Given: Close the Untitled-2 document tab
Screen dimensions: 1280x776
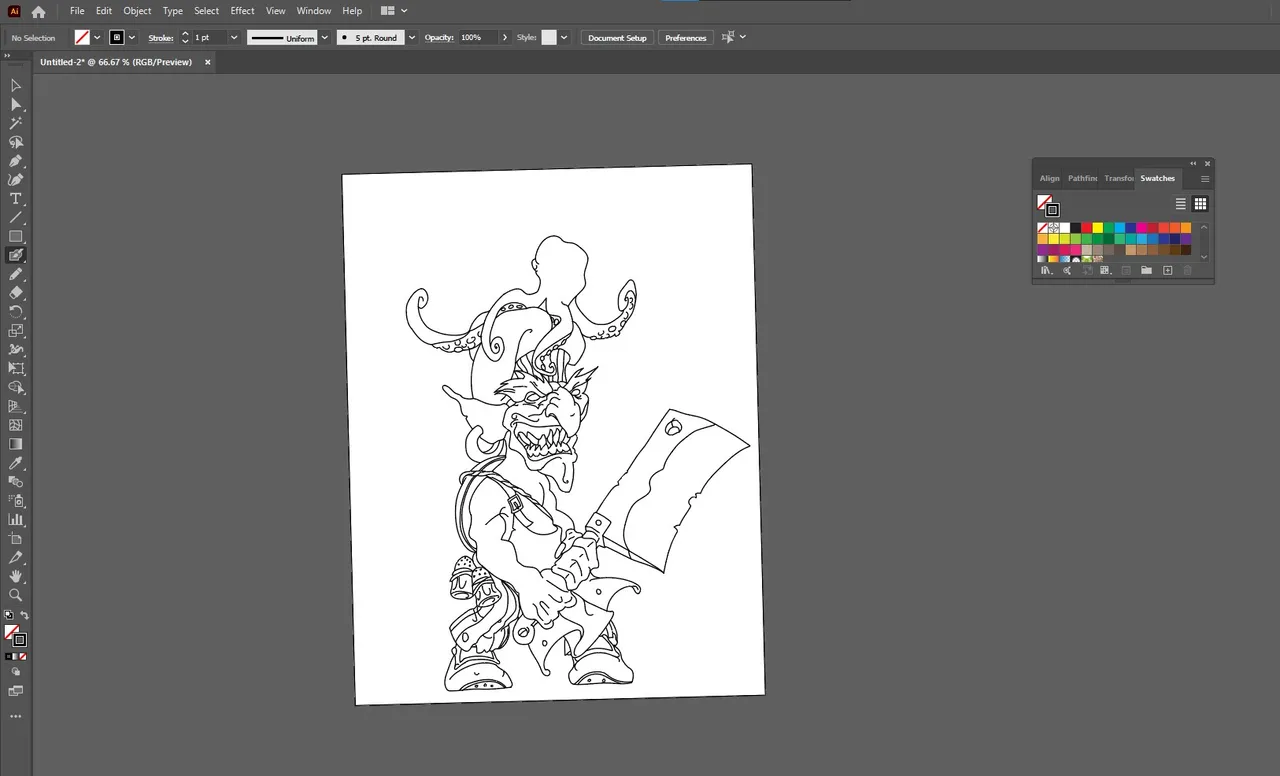Looking at the screenshot, I should [x=208, y=62].
